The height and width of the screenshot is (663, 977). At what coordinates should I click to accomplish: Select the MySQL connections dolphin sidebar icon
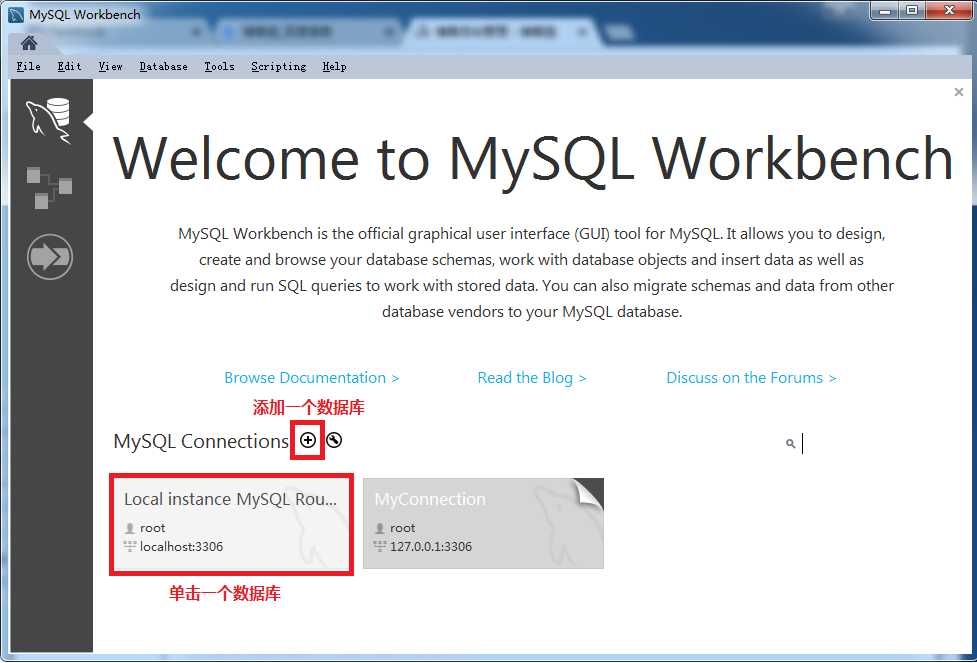point(49,120)
